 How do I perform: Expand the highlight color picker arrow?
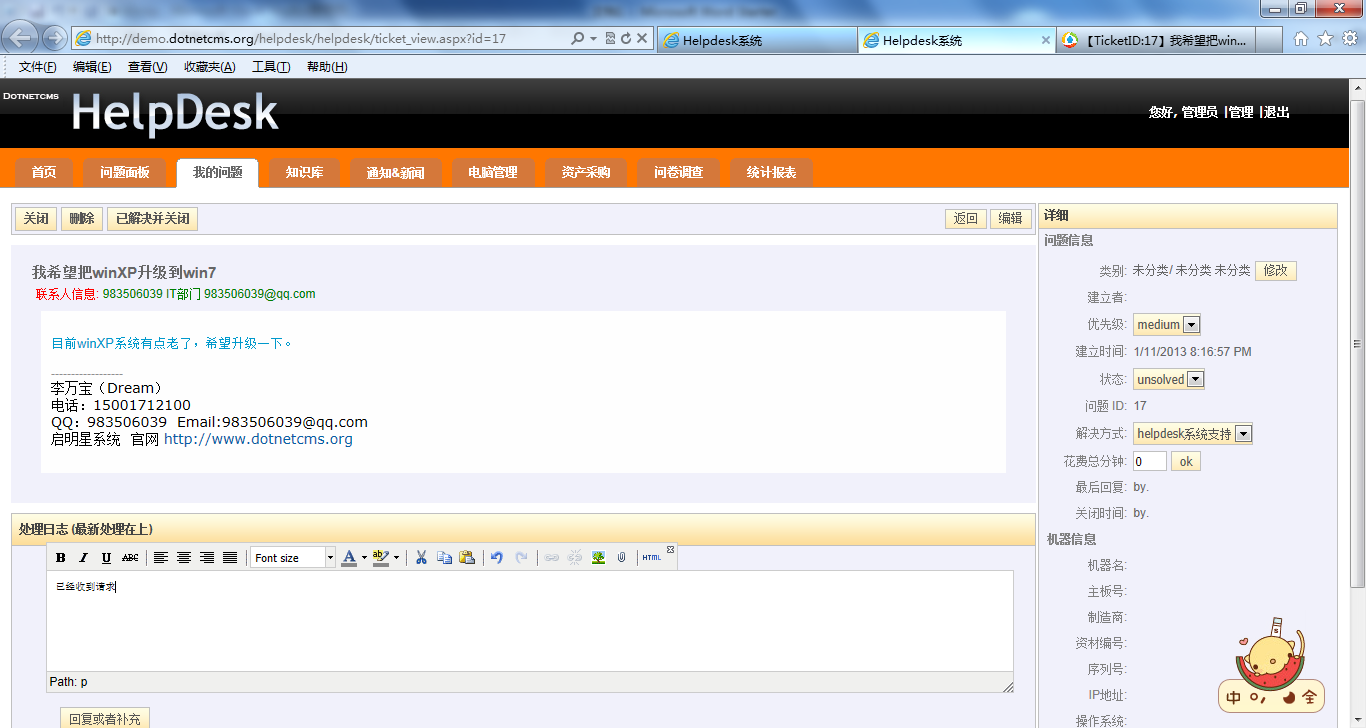pos(396,558)
